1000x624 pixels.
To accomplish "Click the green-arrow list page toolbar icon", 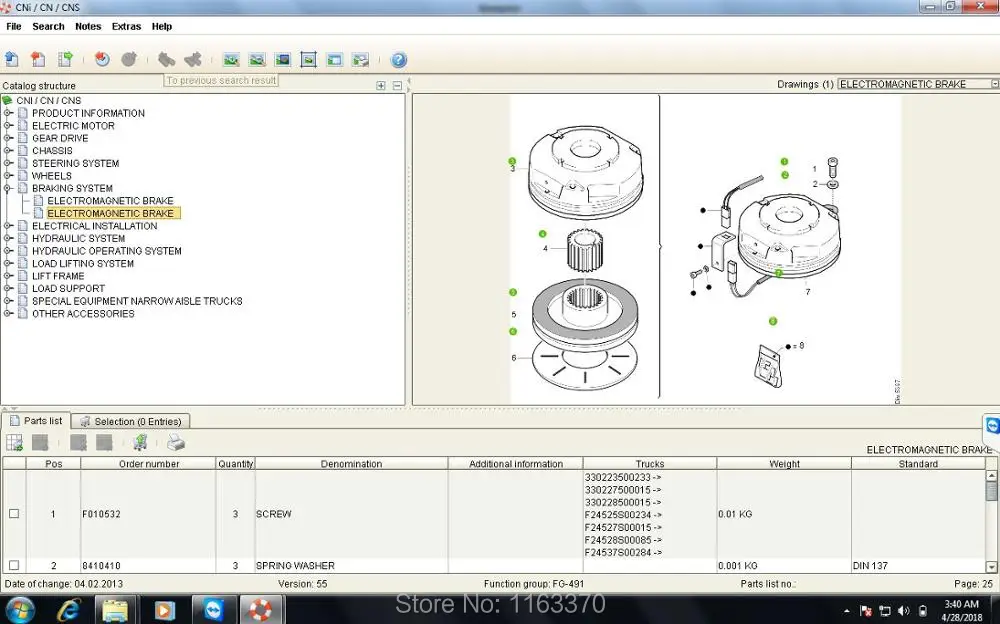I will coord(65,59).
